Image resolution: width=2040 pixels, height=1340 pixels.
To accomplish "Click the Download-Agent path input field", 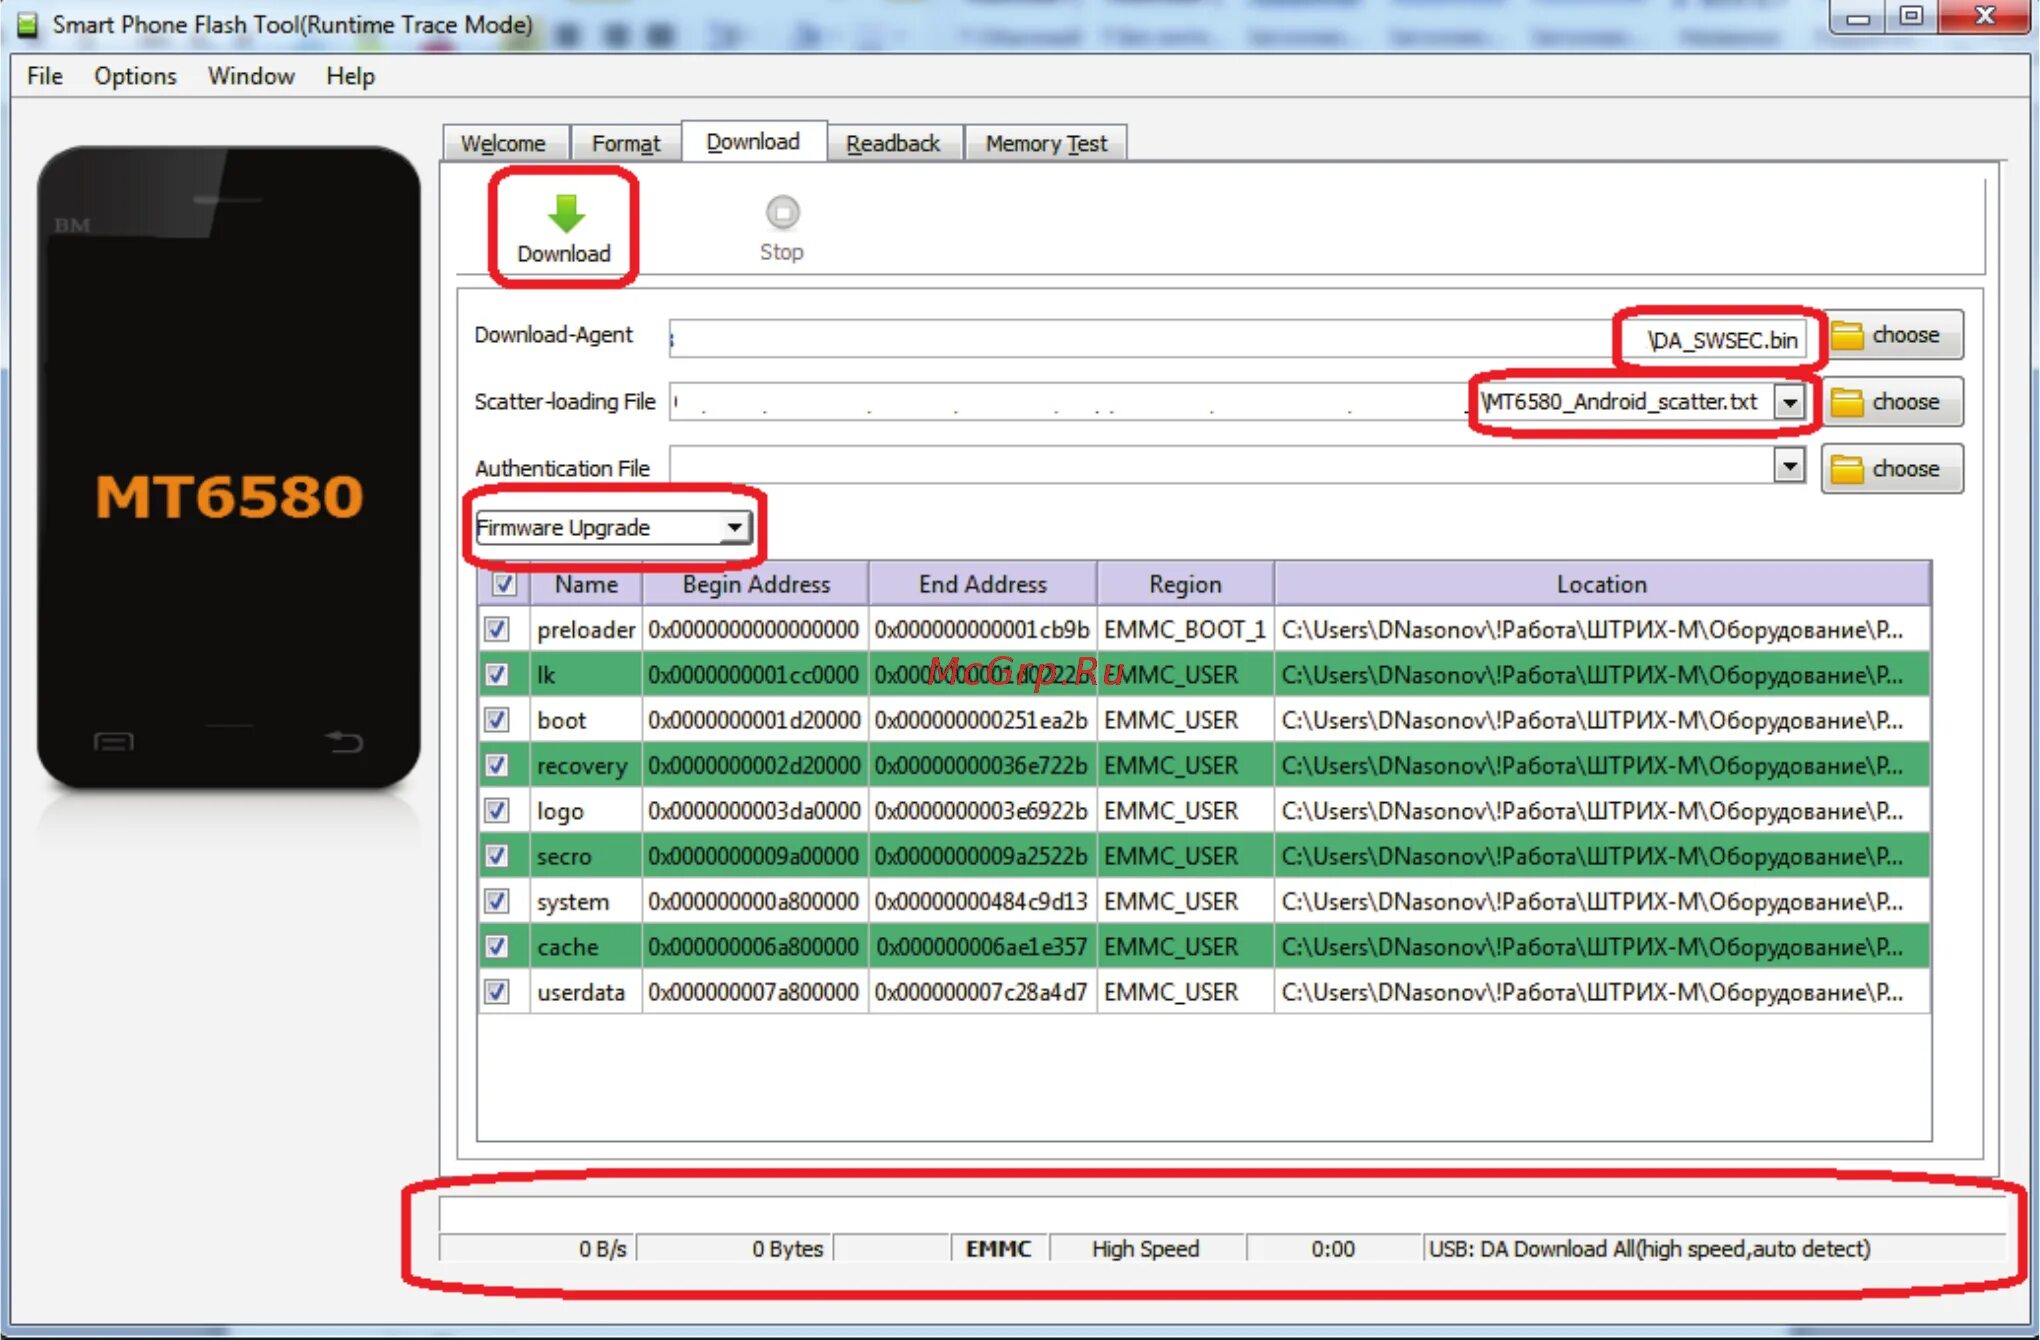I will tap(1140, 339).
